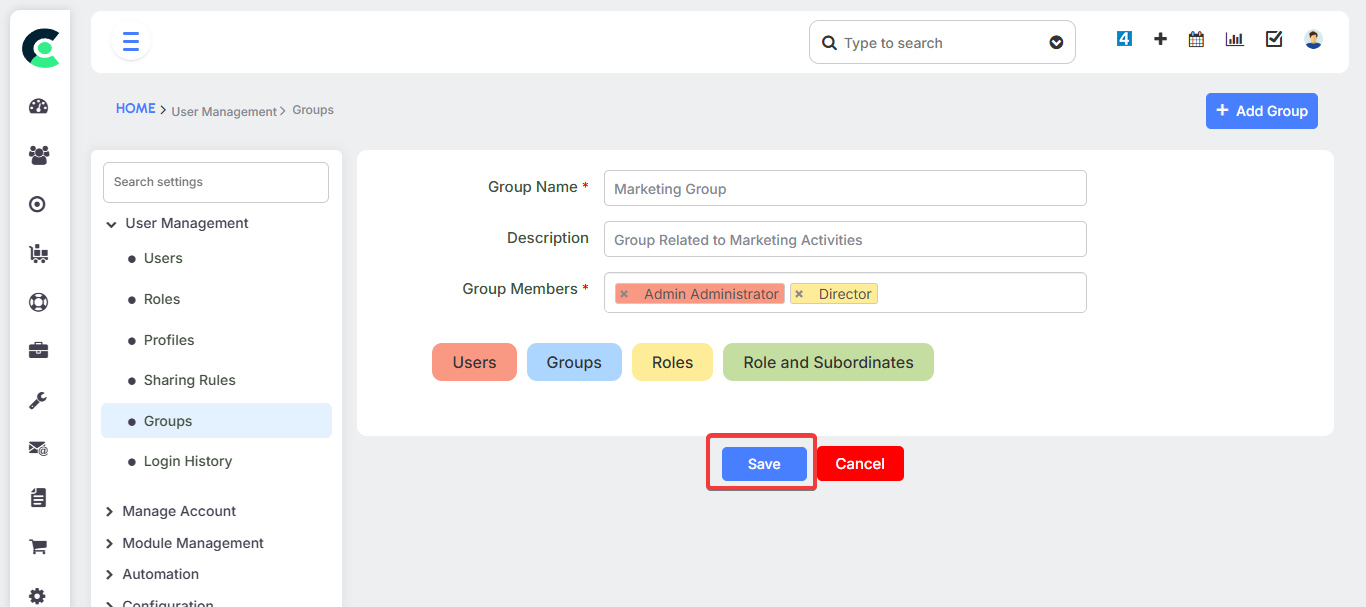Open the calendar icon in top bar
This screenshot has height=607, width=1366.
click(1196, 39)
